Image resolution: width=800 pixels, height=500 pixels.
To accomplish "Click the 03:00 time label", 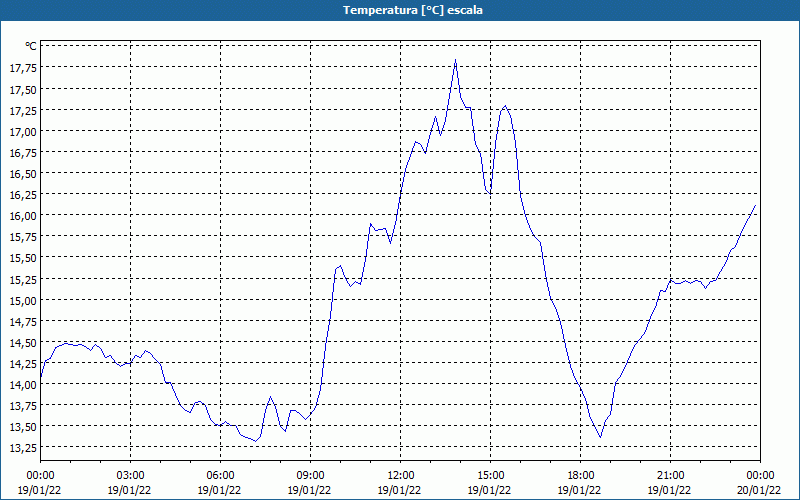I will [131, 476].
